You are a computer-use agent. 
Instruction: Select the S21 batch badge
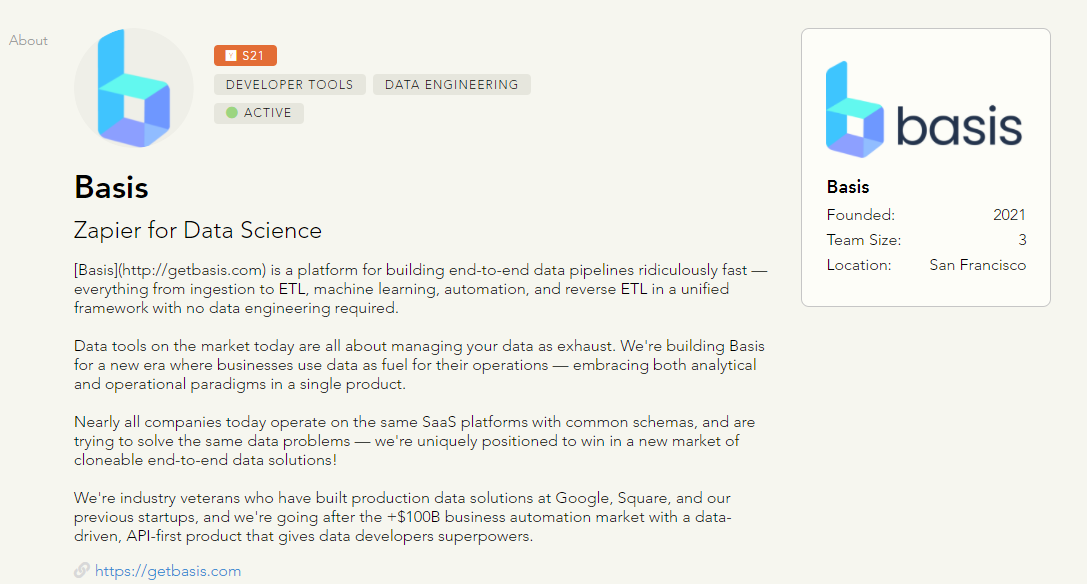tap(245, 56)
